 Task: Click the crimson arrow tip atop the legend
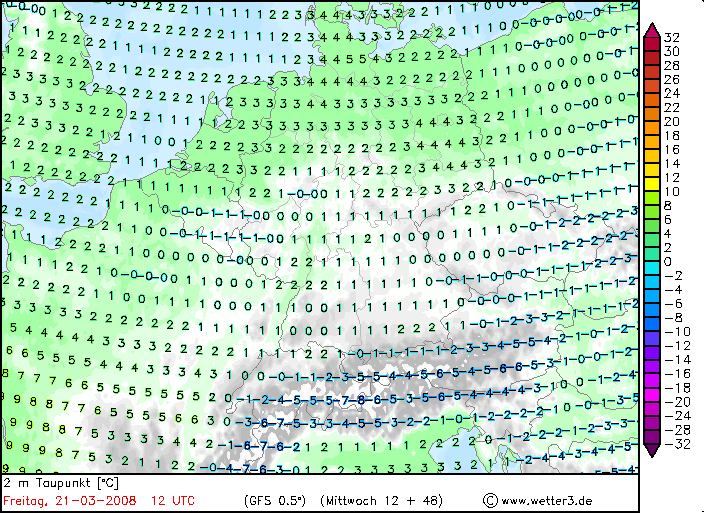(x=652, y=30)
